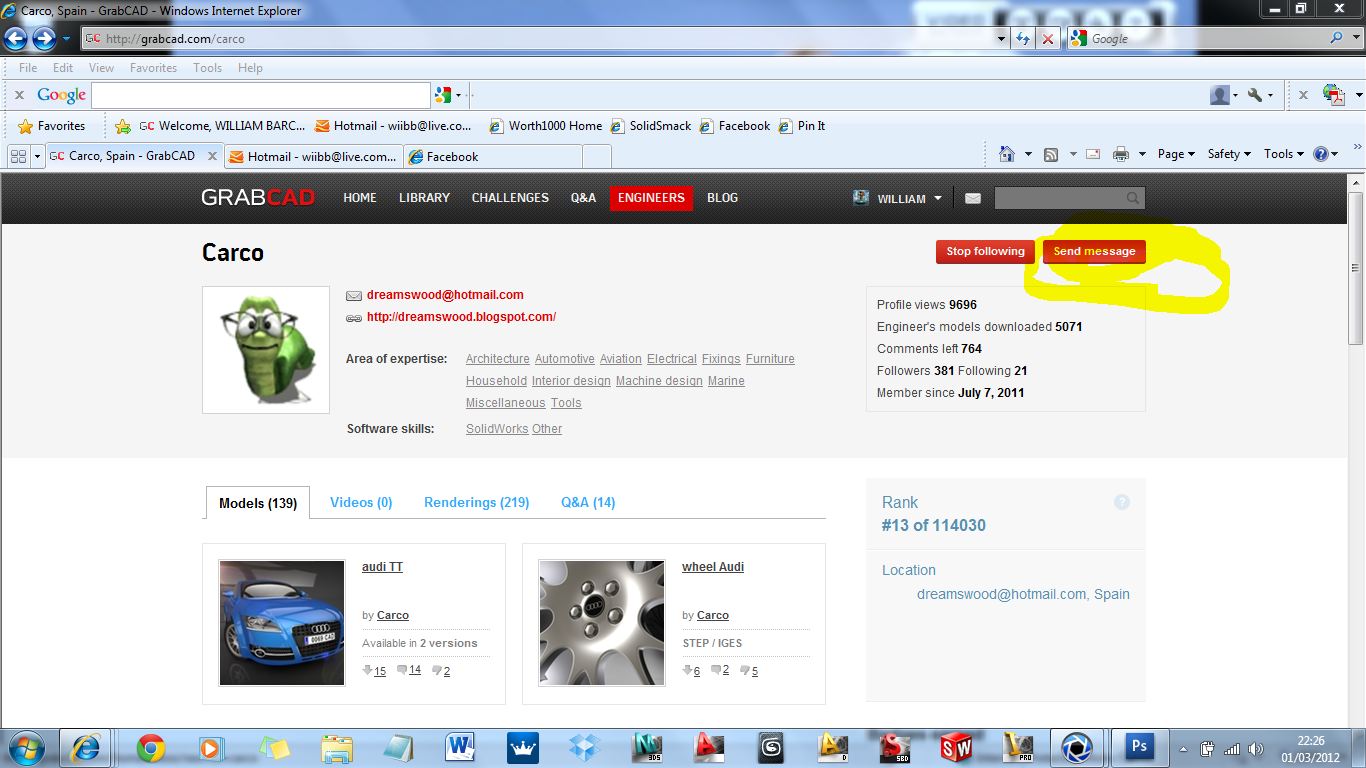Click the Machine design expertise link
1366x768 pixels.
(x=659, y=381)
